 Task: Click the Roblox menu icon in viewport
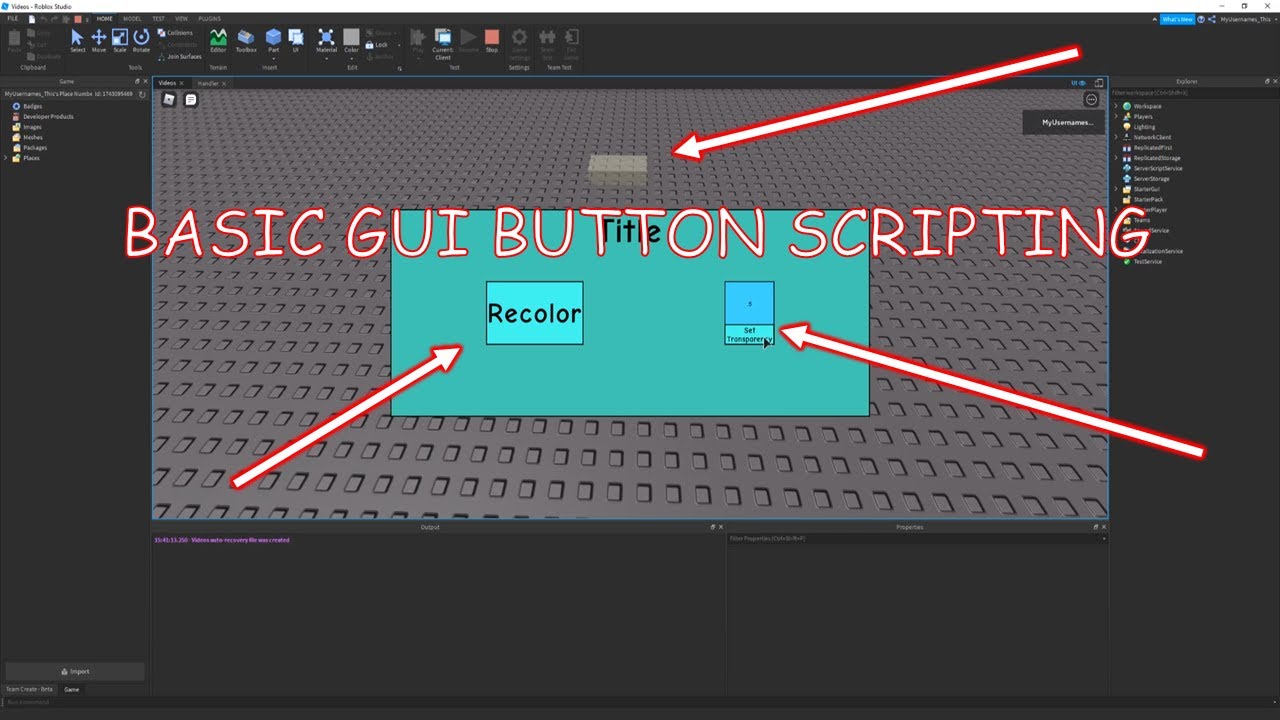(x=169, y=99)
